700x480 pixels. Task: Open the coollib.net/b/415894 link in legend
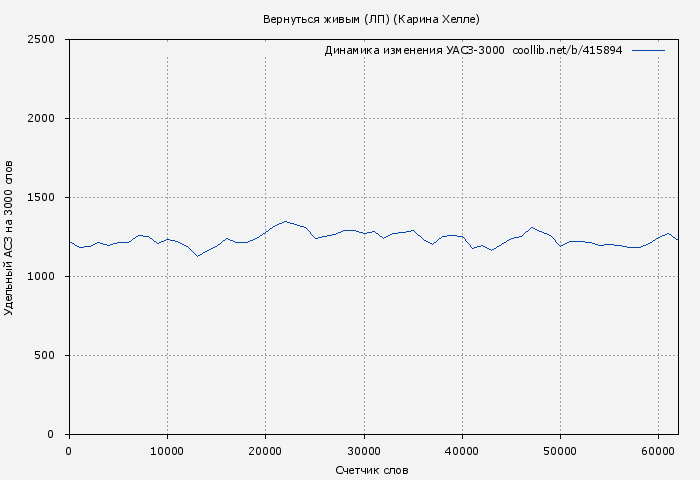coord(567,50)
